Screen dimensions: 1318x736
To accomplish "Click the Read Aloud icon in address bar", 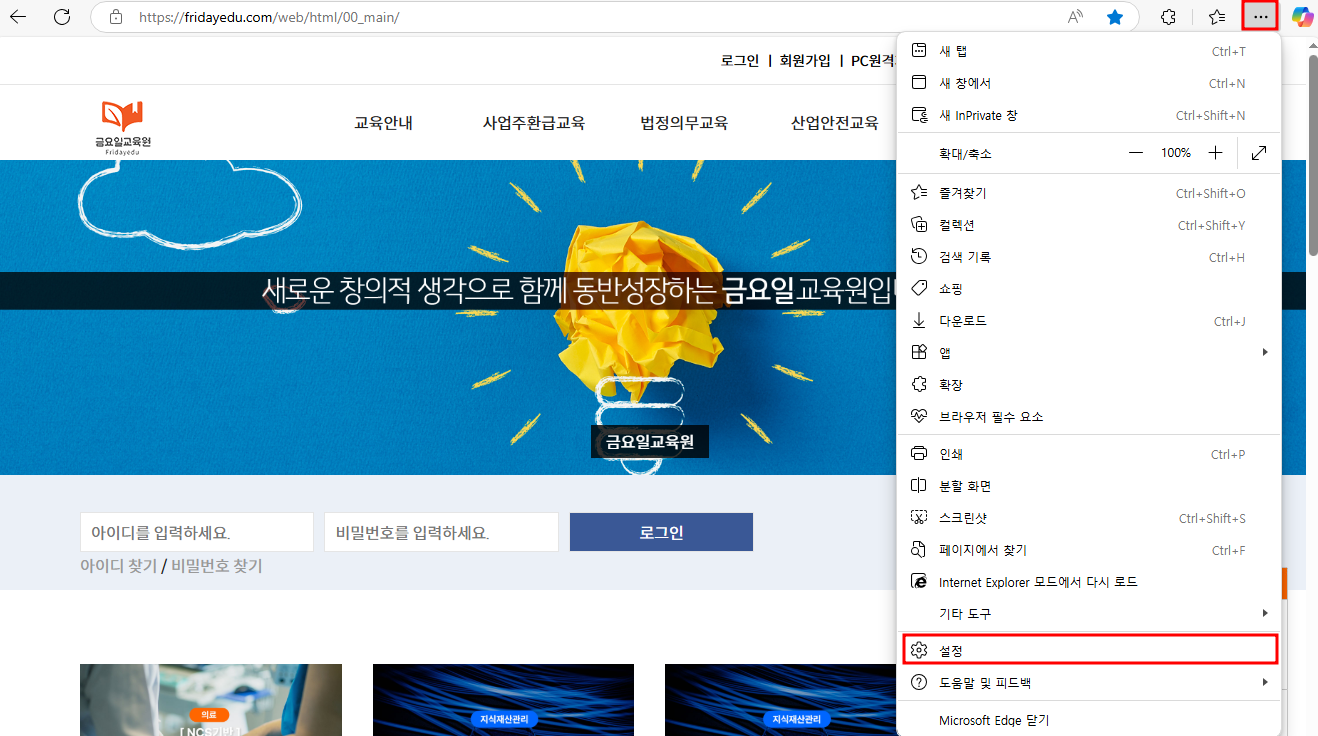I will coord(1076,17).
